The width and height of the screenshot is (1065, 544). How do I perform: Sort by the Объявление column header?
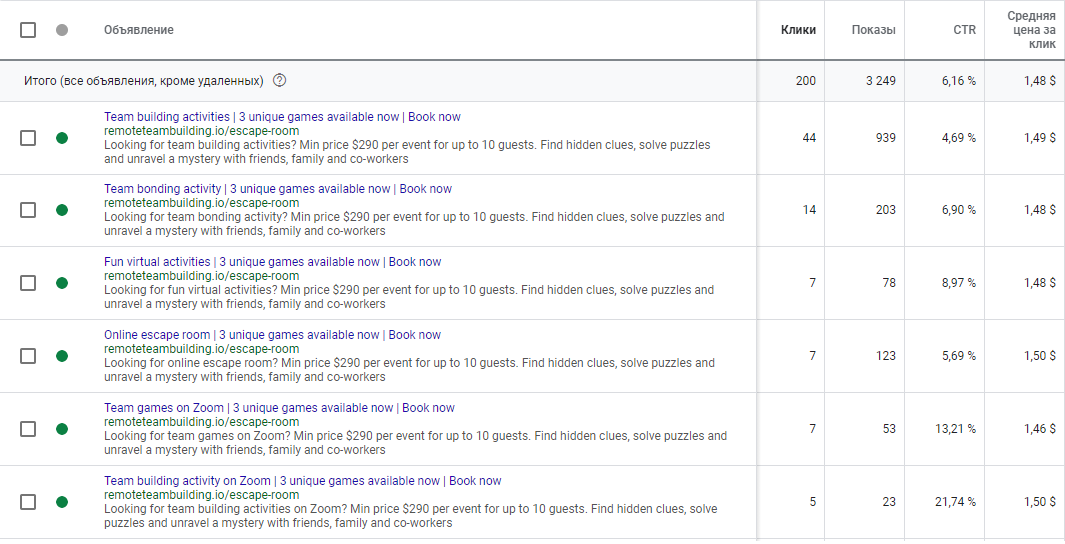pyautogui.click(x=139, y=30)
